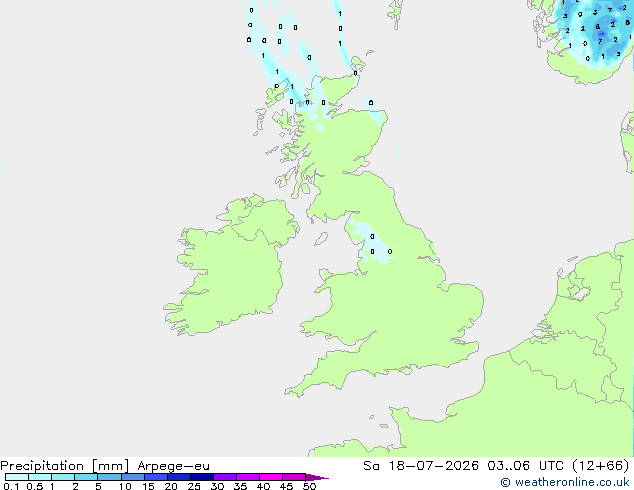Click the 'Precipitation [mm]' title text
The image size is (634, 490).
(65, 466)
